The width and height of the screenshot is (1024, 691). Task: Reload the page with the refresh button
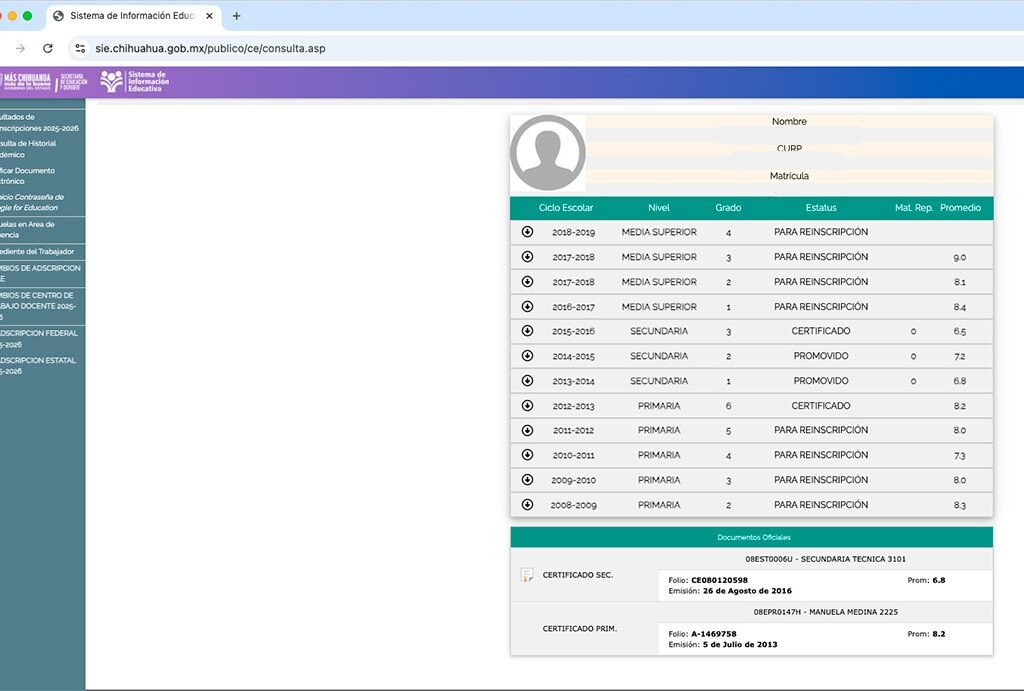pos(47,48)
